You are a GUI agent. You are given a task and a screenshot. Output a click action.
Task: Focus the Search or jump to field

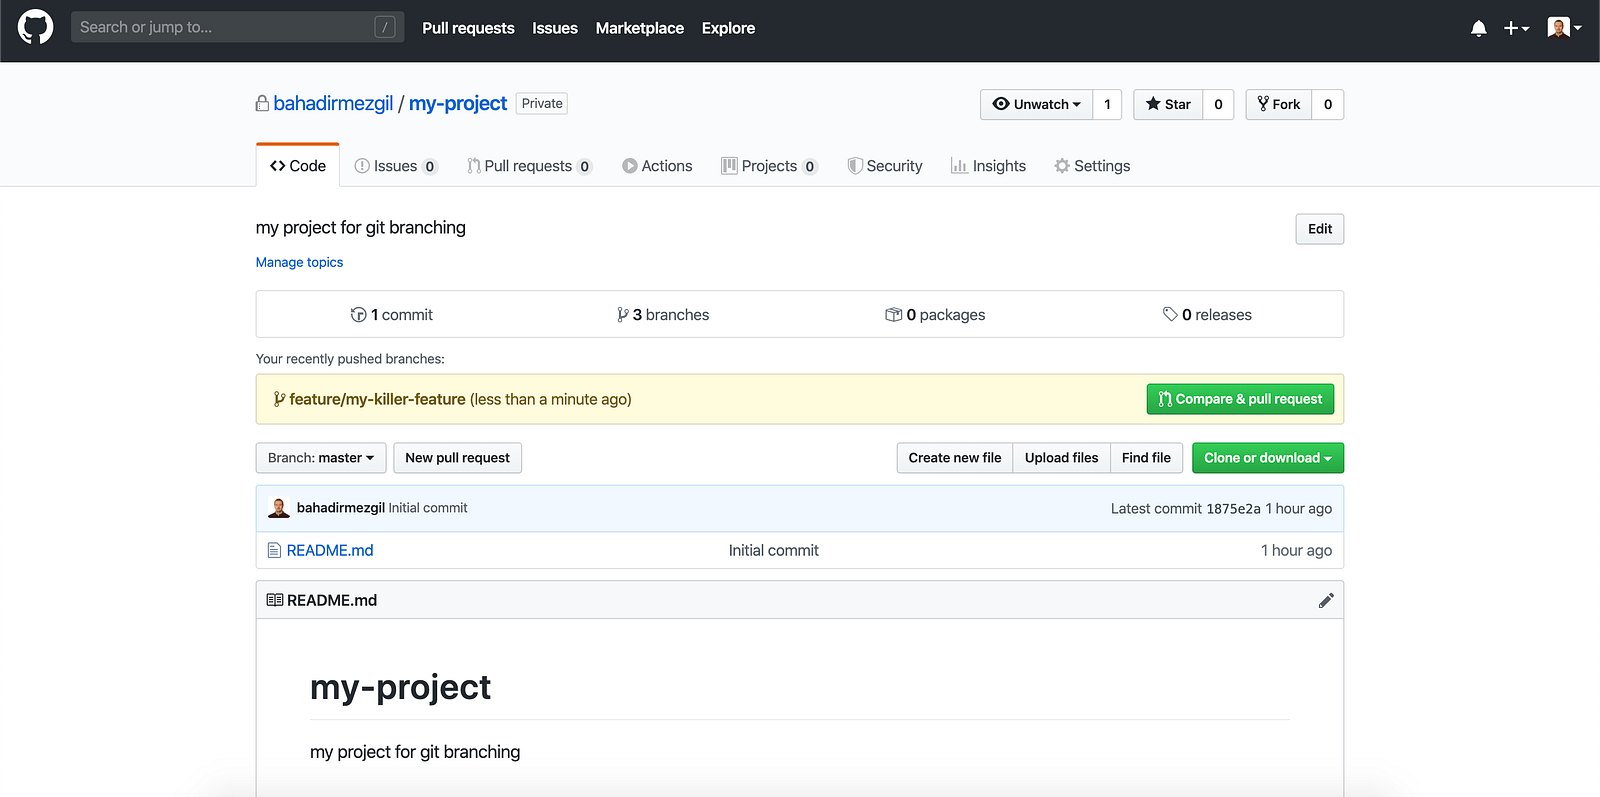(225, 27)
